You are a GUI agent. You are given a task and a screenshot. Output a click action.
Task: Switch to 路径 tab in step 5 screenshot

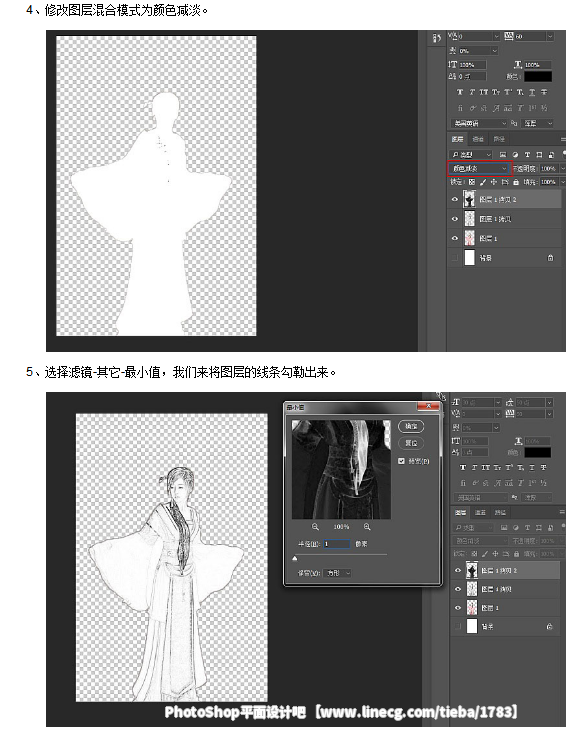pos(500,512)
